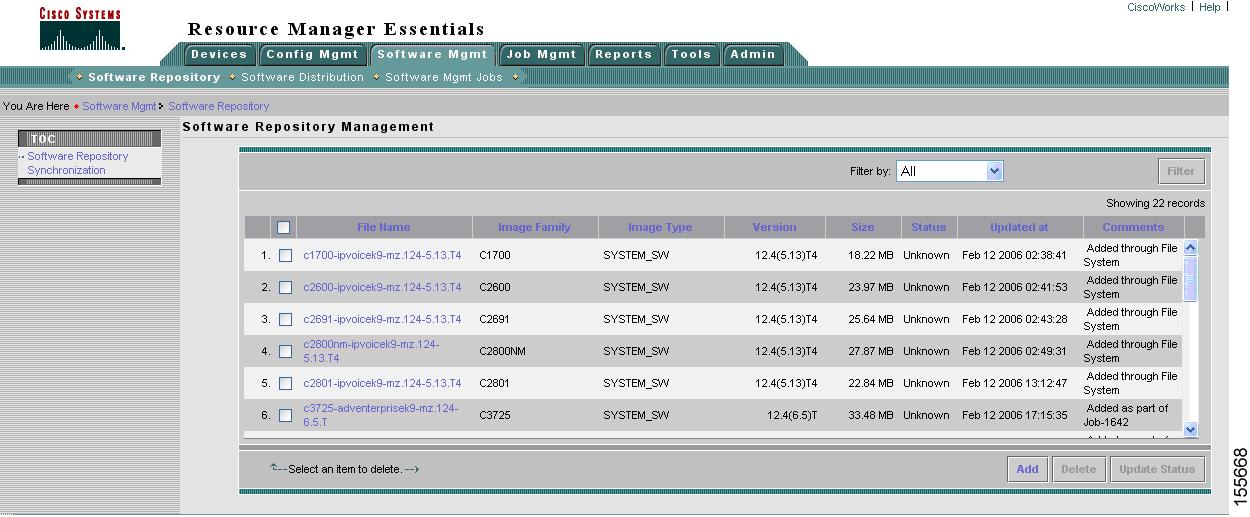The height and width of the screenshot is (517, 1250).
Task: Sort by the Updated at column header
Action: click(x=1019, y=227)
